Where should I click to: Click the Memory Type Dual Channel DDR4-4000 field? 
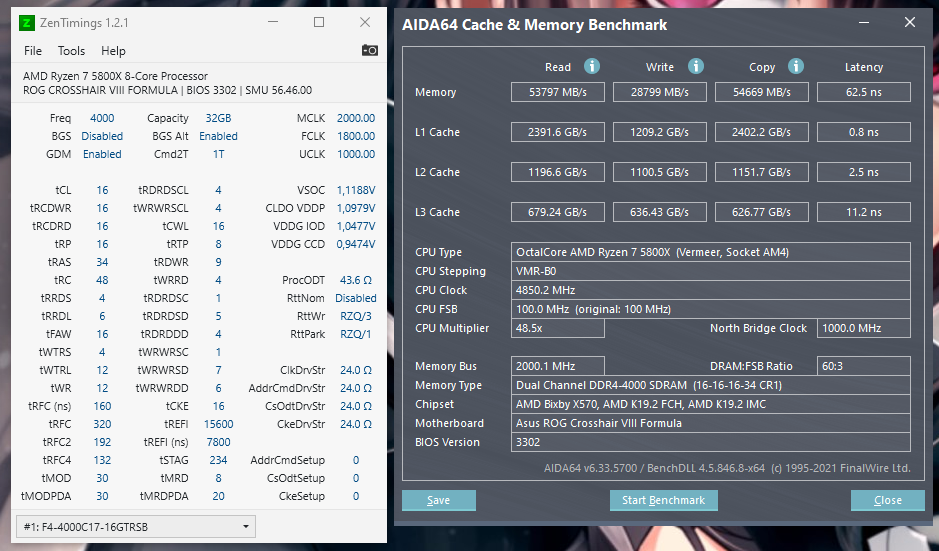[x=711, y=385]
